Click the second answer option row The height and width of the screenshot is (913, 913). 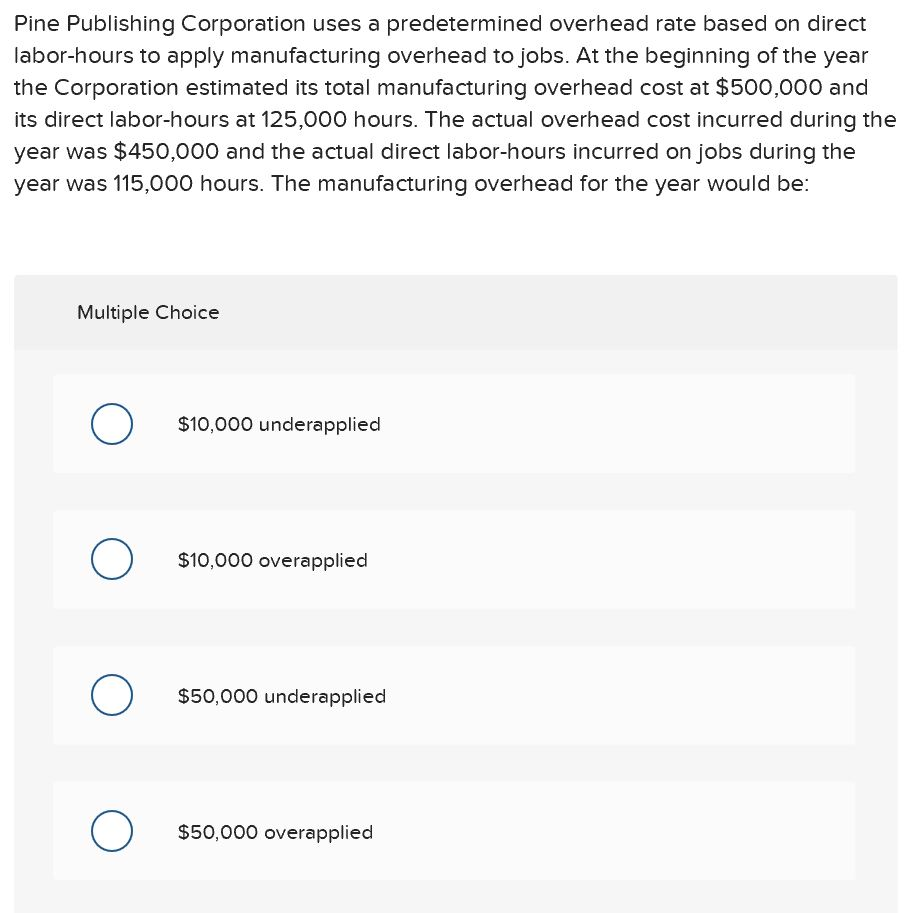pyautogui.click(x=454, y=559)
